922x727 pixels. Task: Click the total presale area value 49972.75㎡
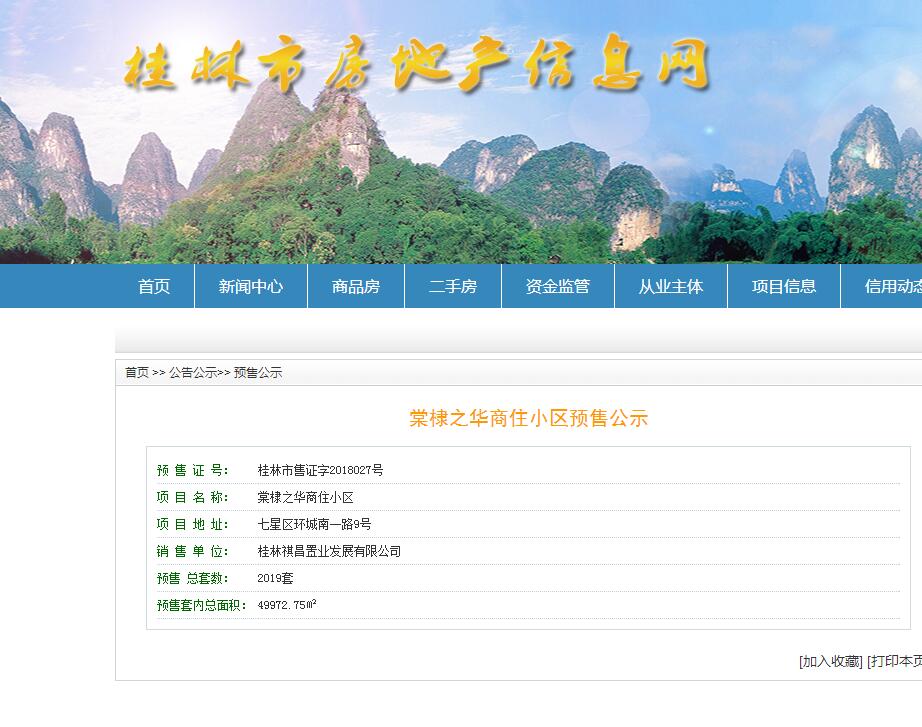coord(287,605)
